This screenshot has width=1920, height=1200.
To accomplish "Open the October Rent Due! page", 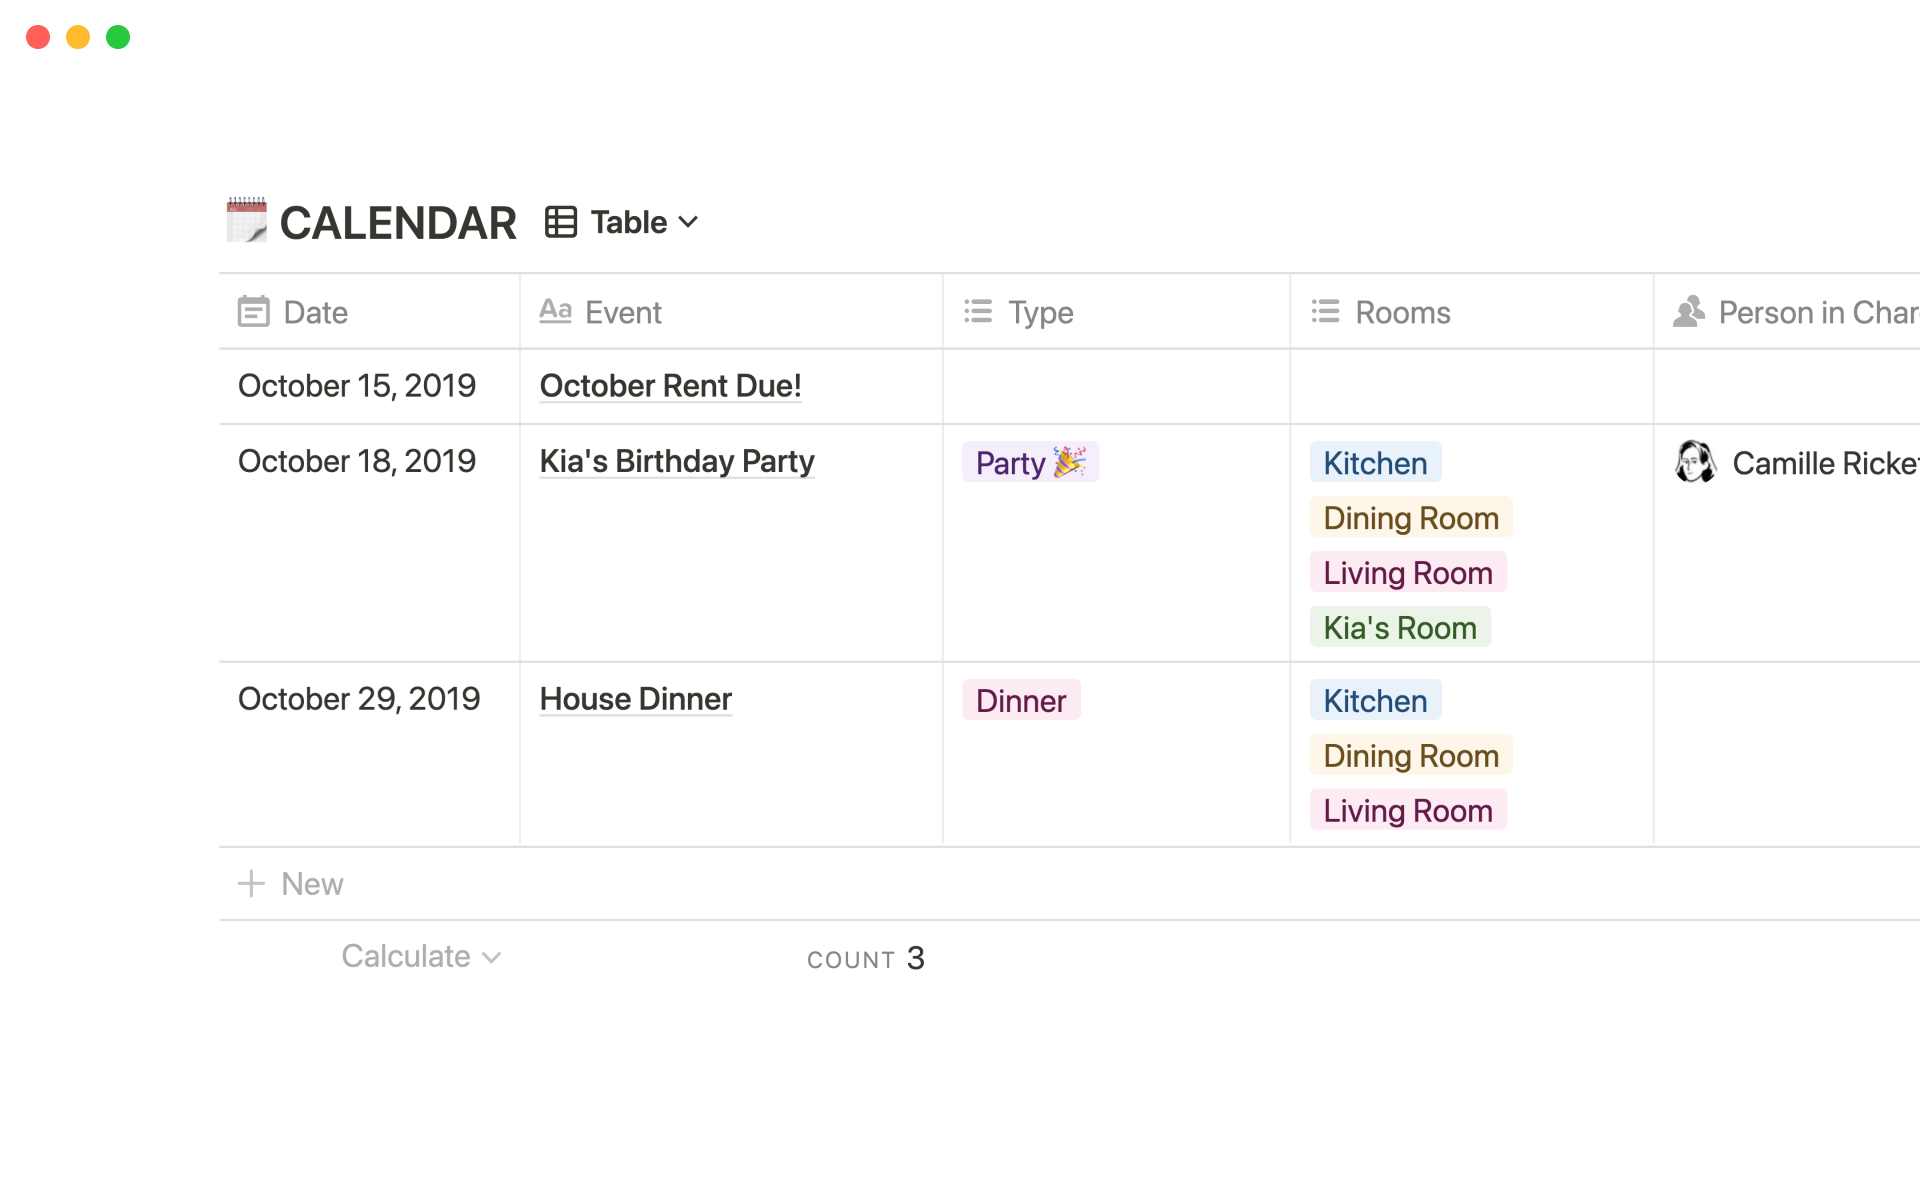I will 670,386.
